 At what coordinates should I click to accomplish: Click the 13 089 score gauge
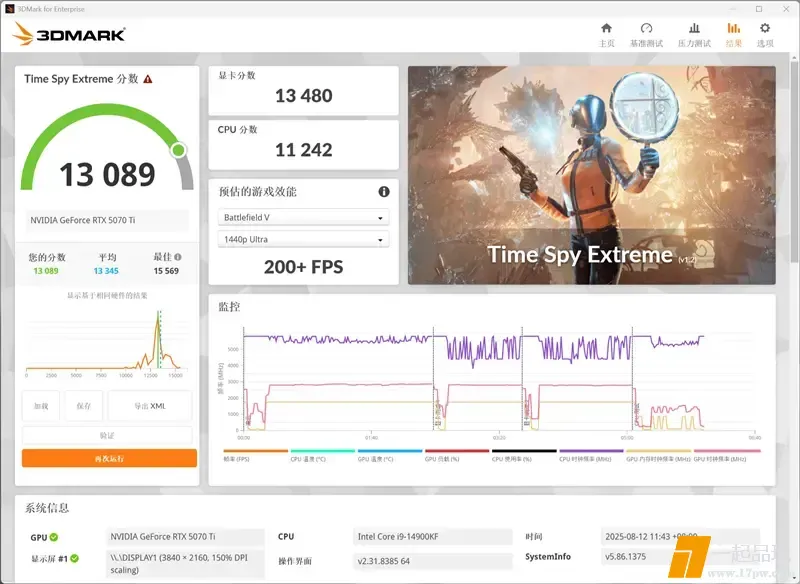tap(107, 148)
